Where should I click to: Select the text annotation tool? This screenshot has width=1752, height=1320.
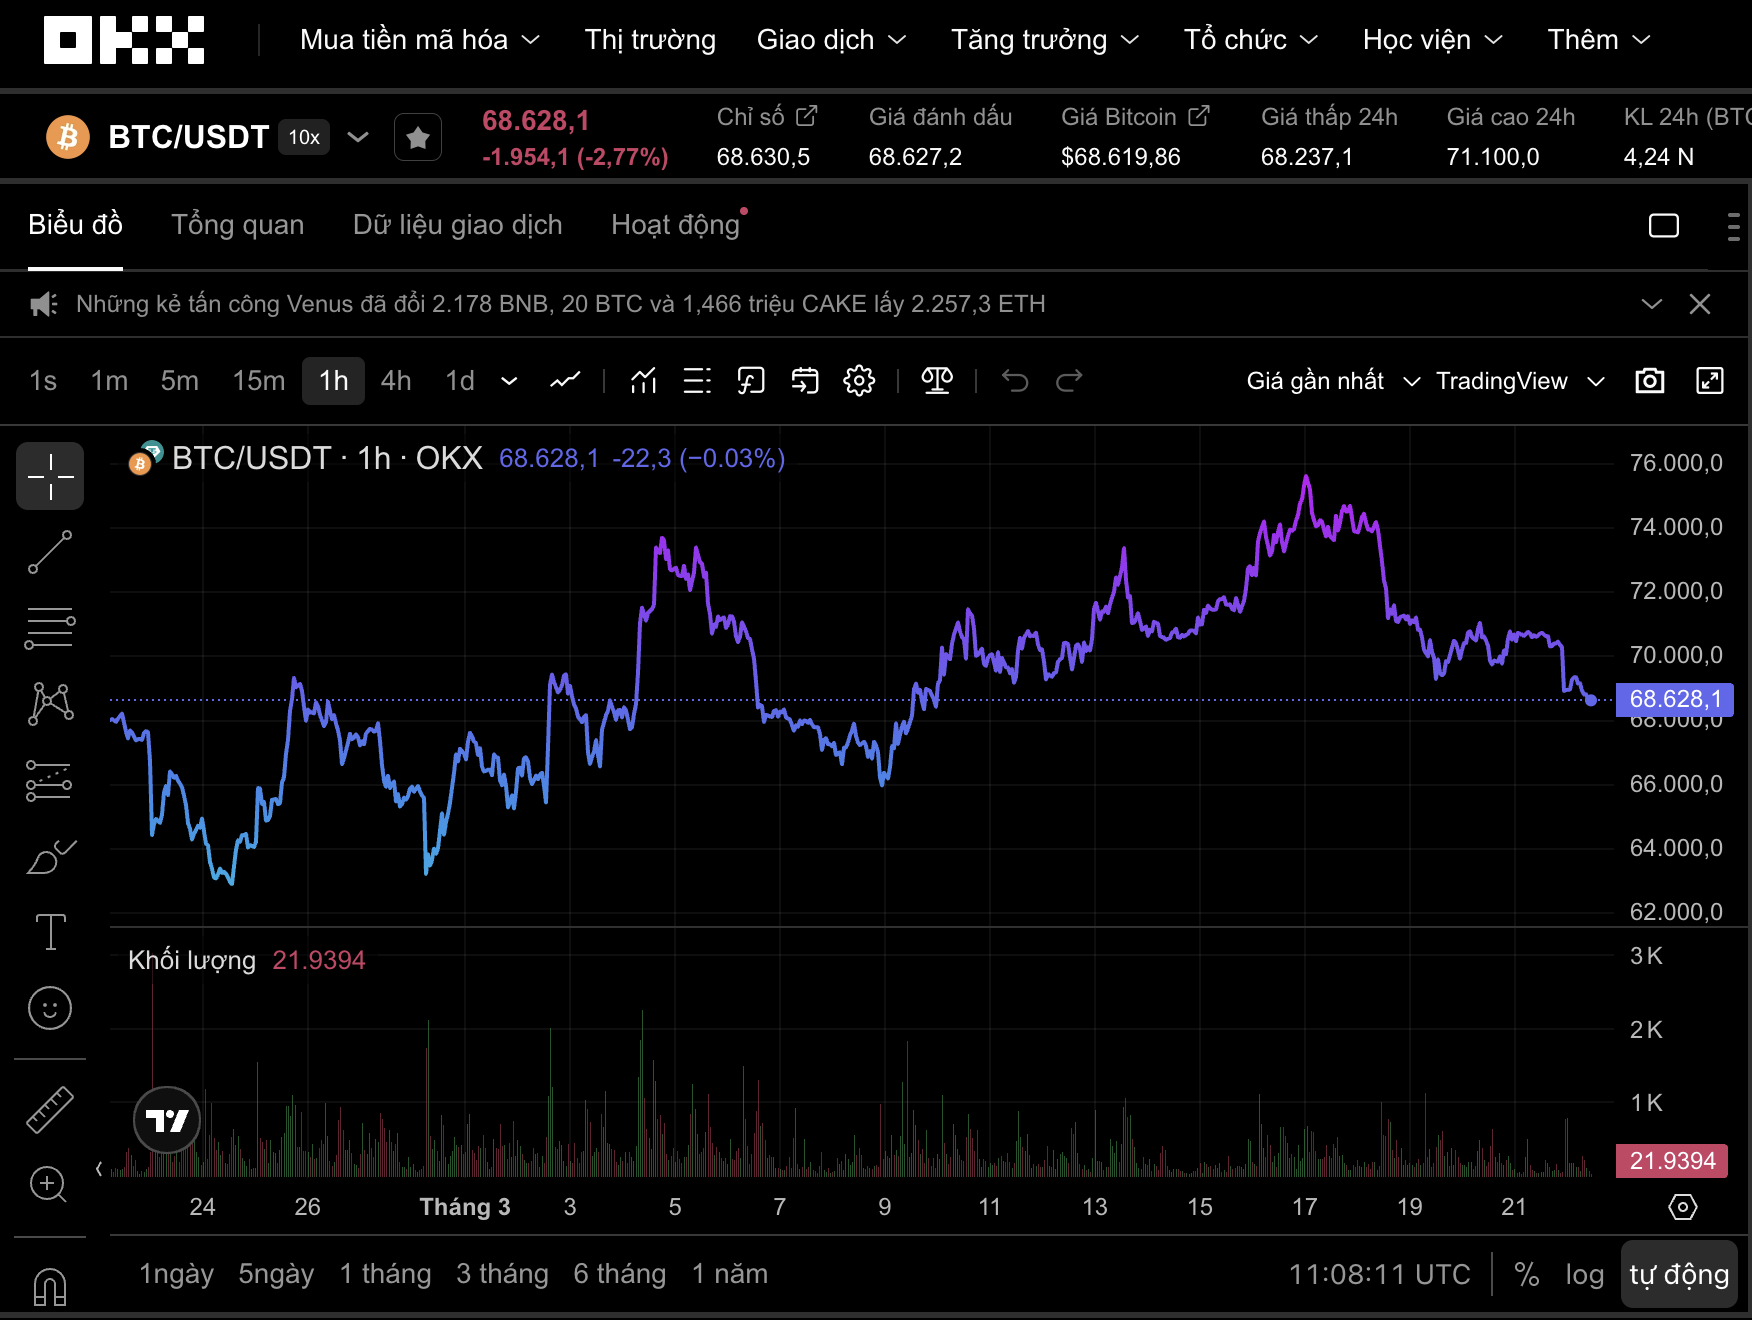(x=50, y=932)
